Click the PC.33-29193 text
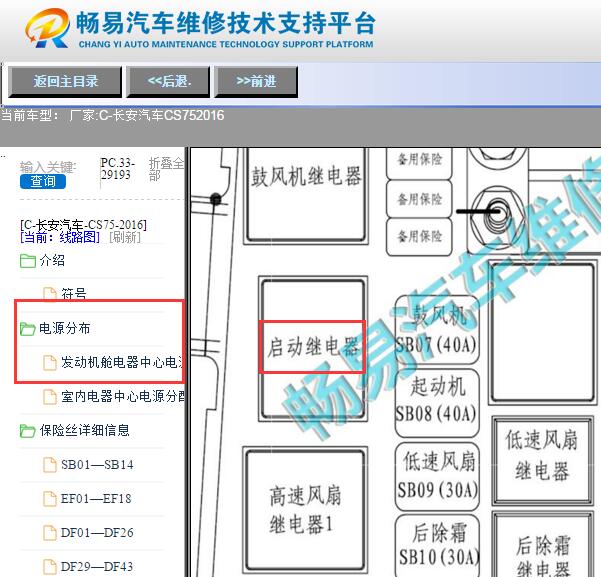Viewport: 601px width, 577px height. click(x=117, y=169)
